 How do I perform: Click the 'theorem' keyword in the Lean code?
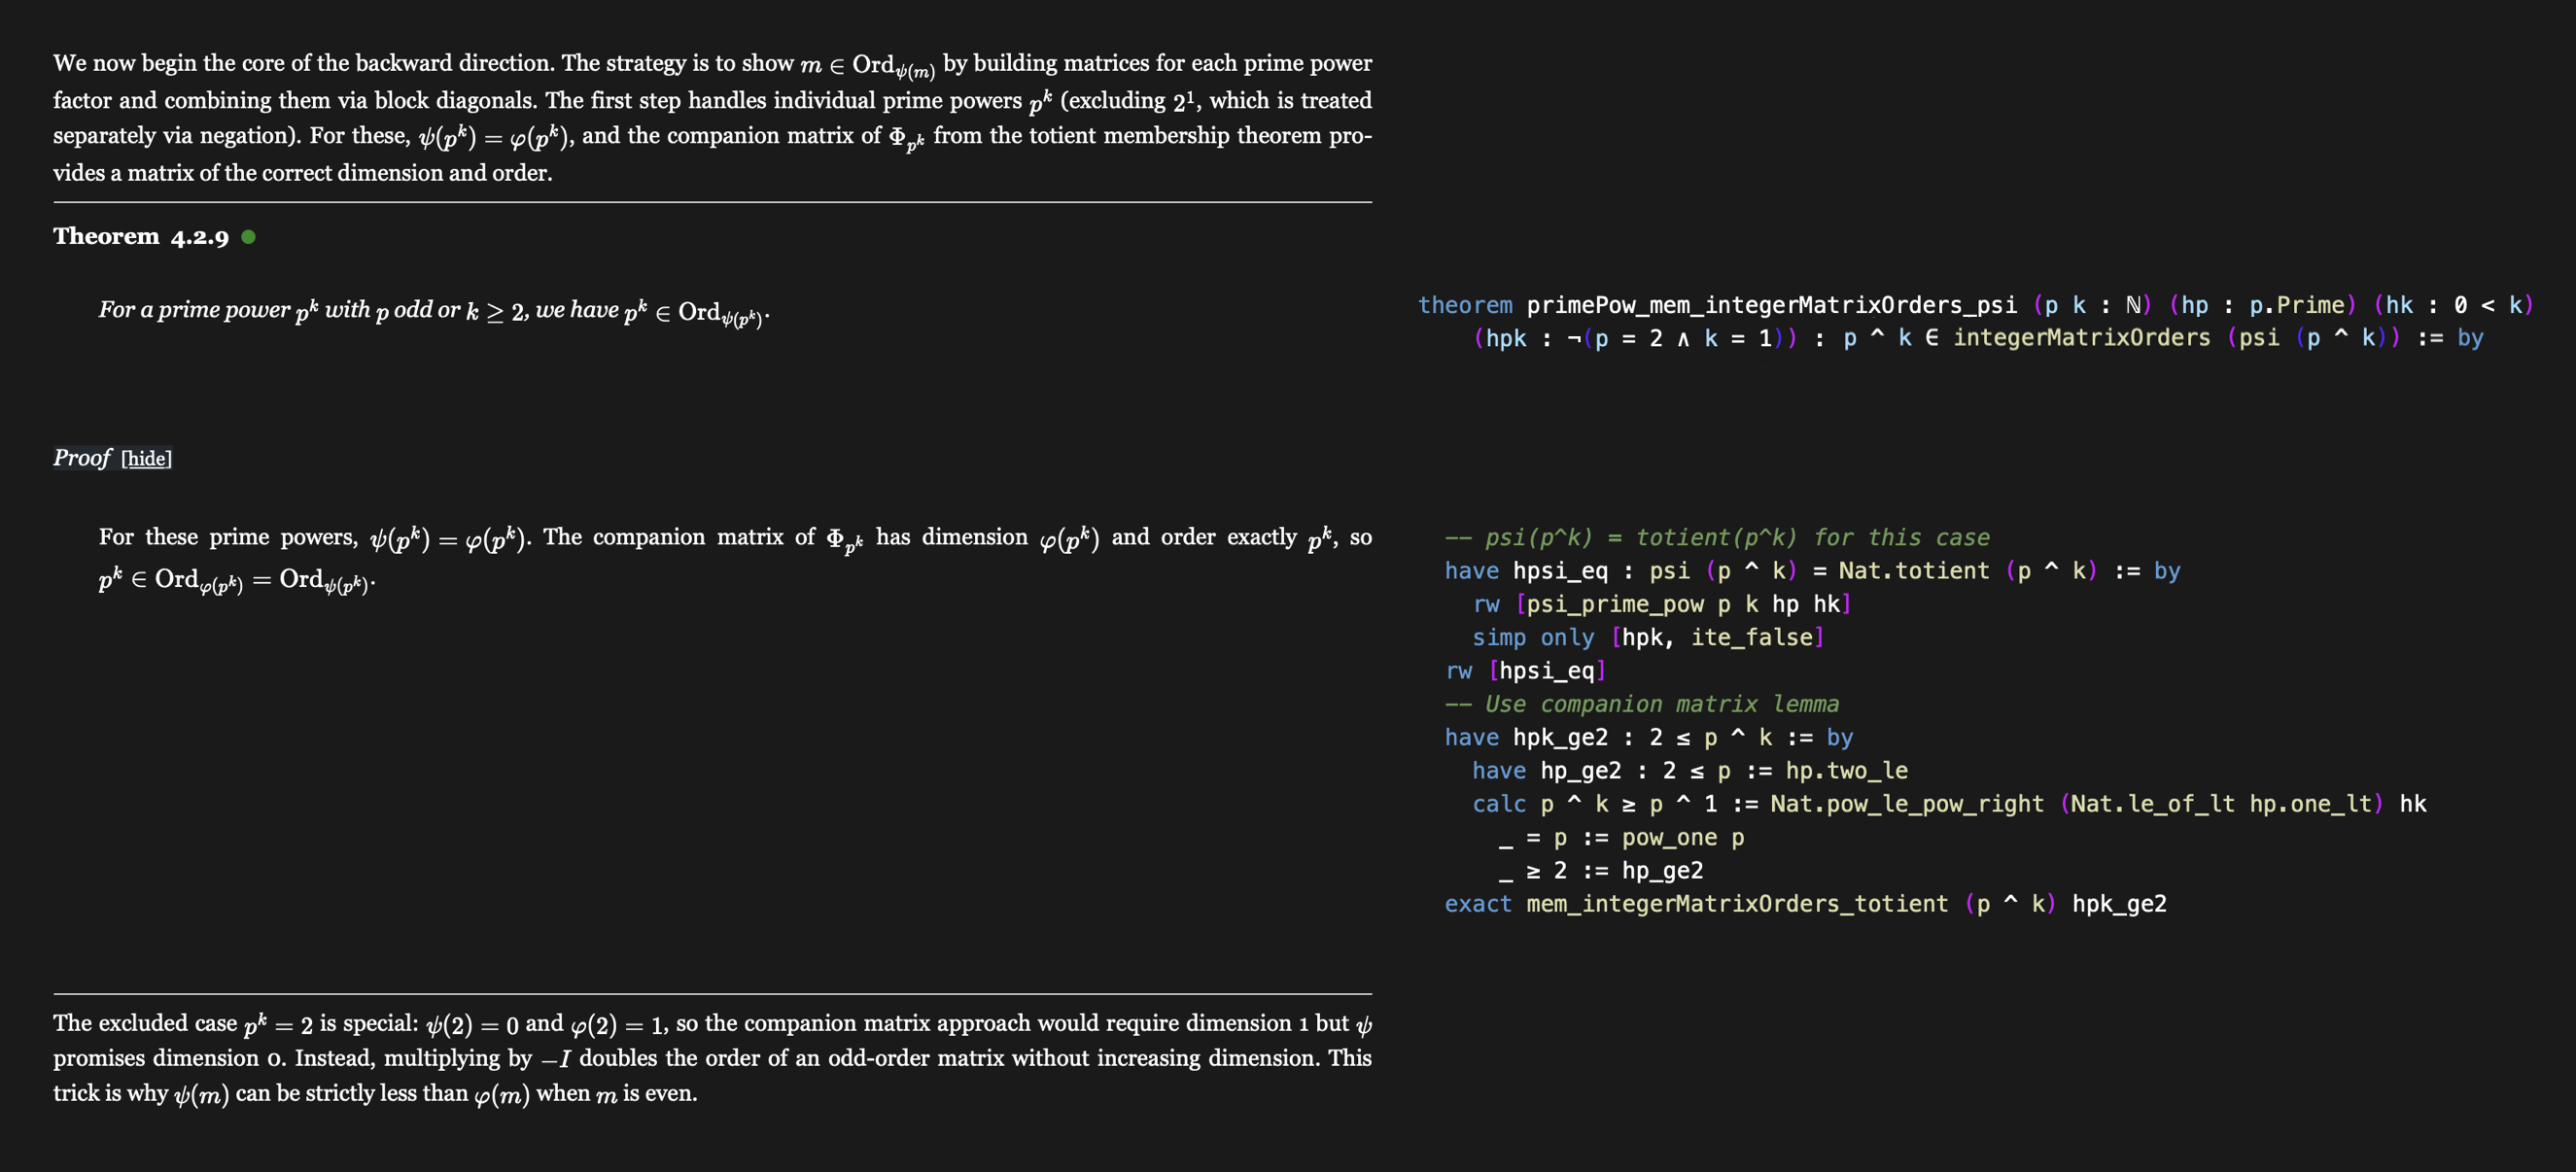tap(1464, 305)
